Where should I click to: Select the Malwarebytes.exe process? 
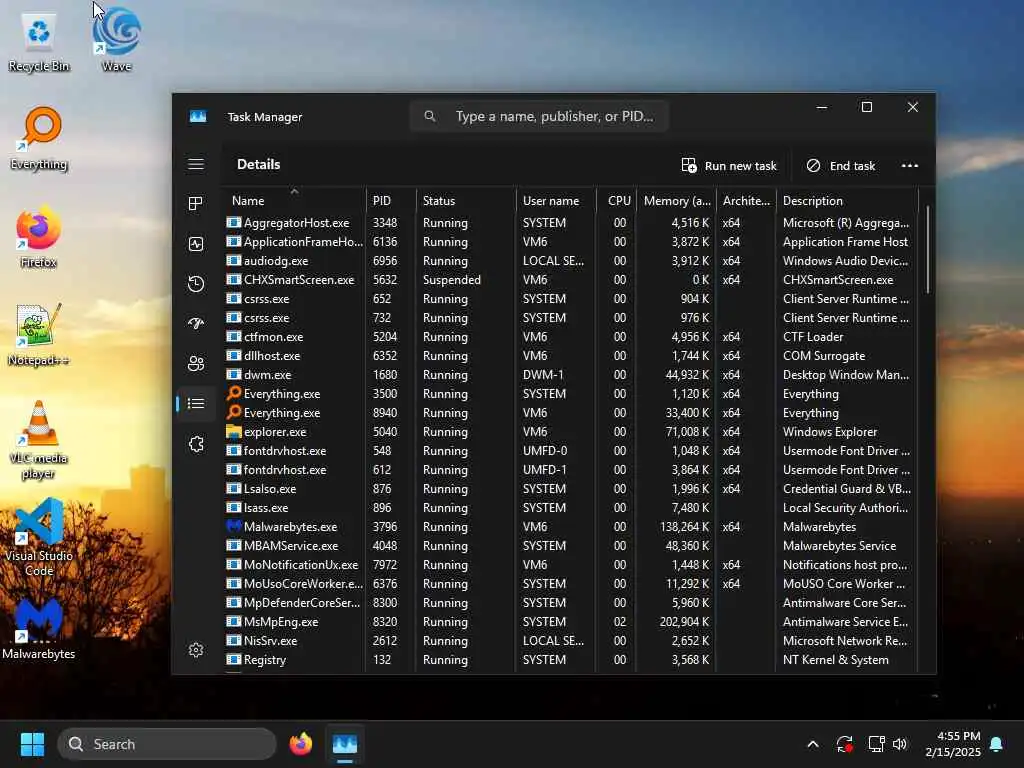pos(571,526)
